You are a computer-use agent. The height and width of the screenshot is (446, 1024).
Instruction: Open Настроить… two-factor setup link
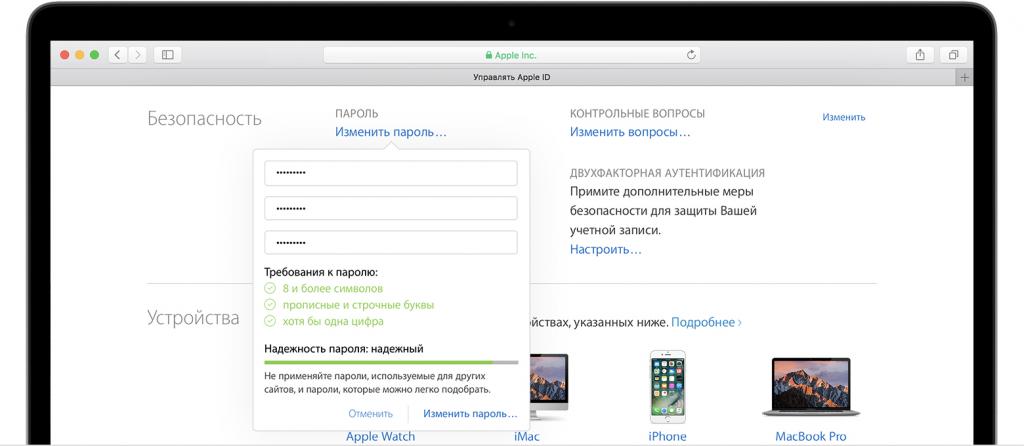[x=605, y=249]
